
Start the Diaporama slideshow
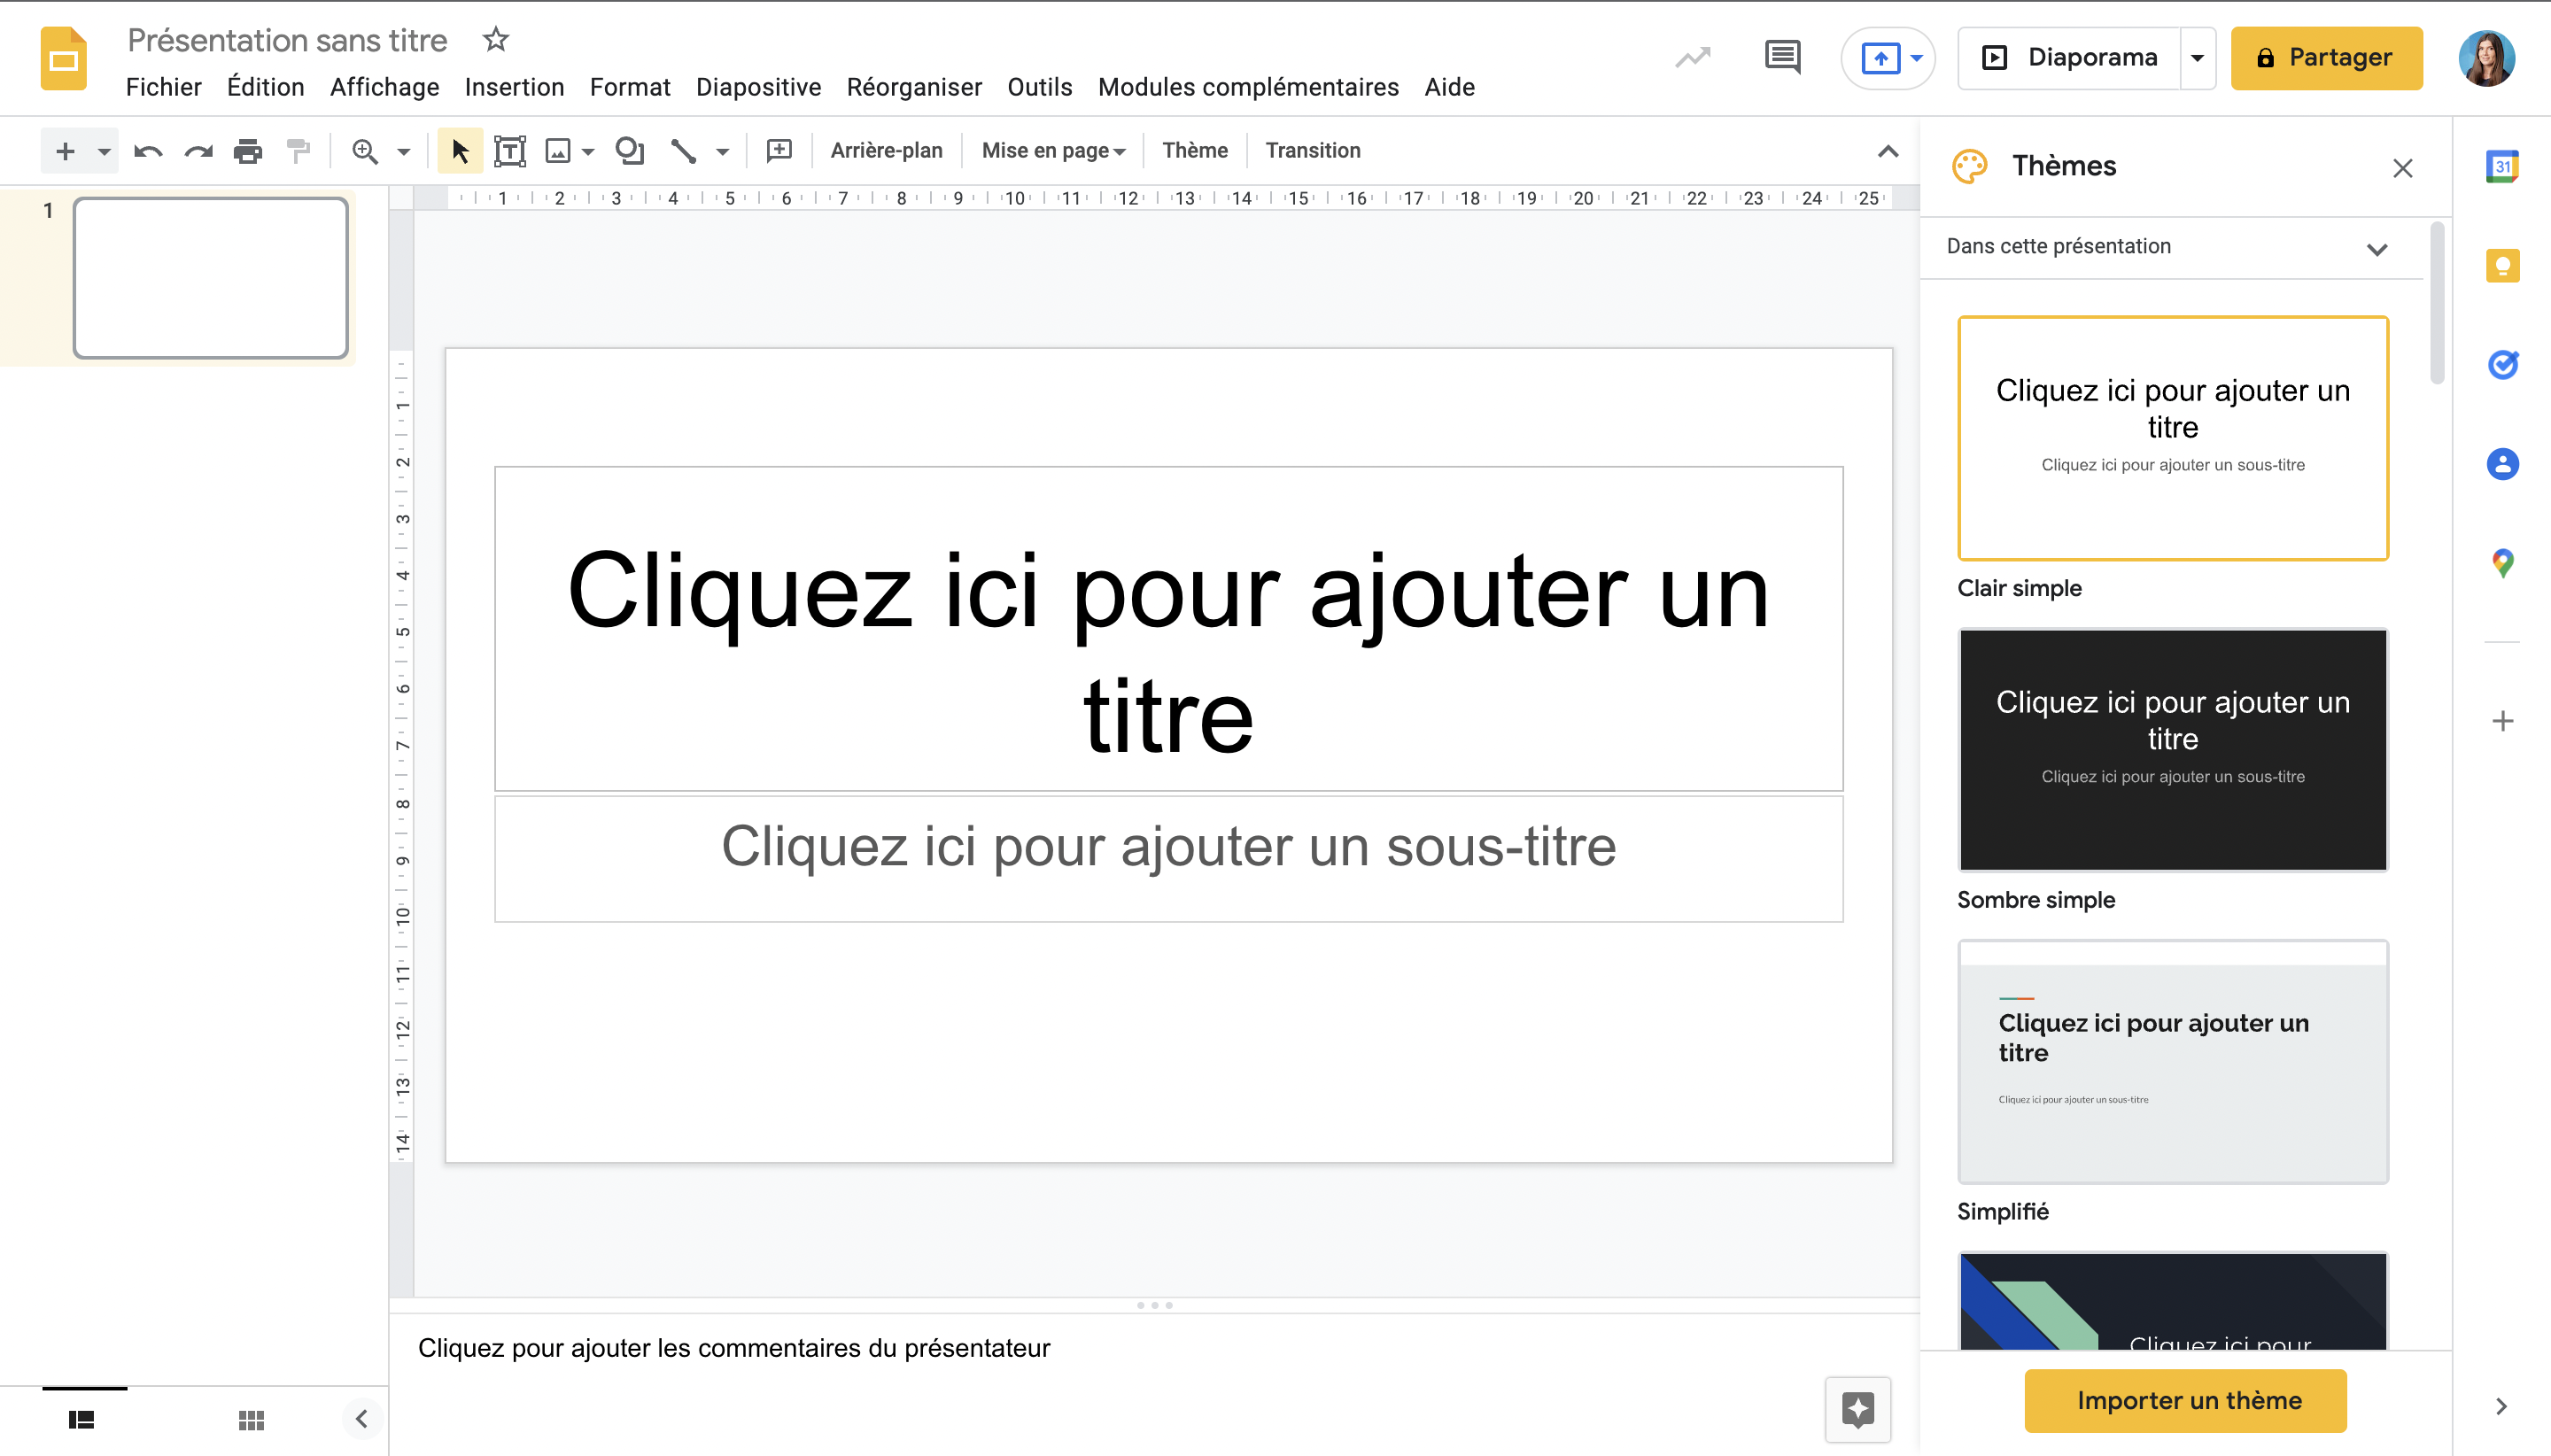click(2069, 58)
